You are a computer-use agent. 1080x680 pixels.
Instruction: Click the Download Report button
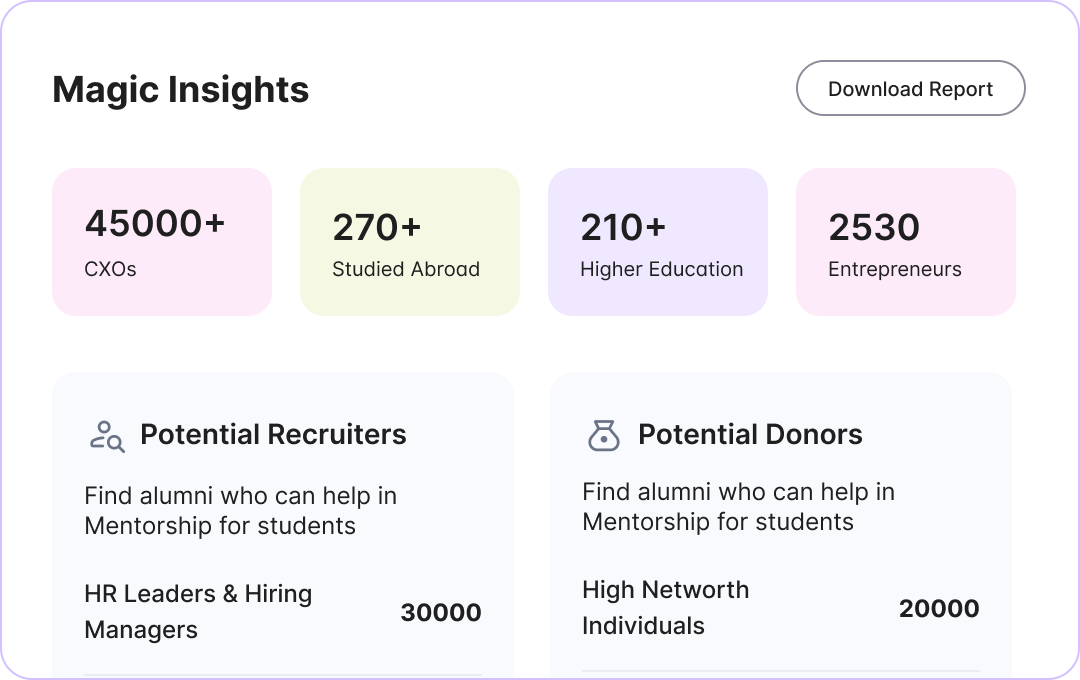(x=910, y=88)
